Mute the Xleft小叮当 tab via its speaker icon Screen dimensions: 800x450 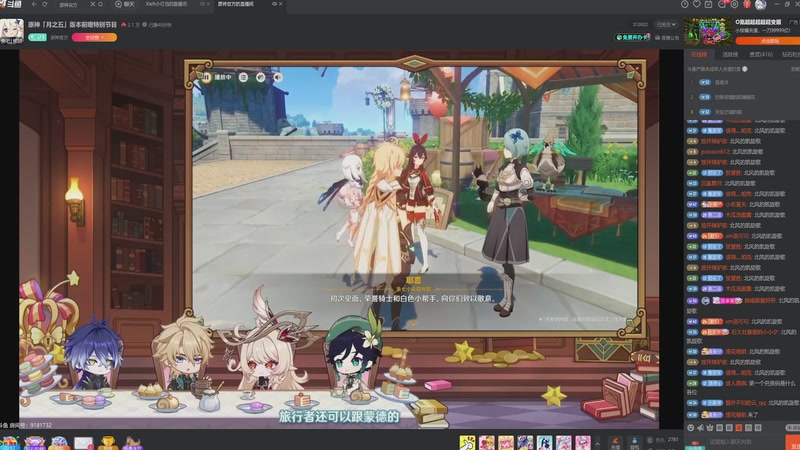pyautogui.click(x=203, y=4)
